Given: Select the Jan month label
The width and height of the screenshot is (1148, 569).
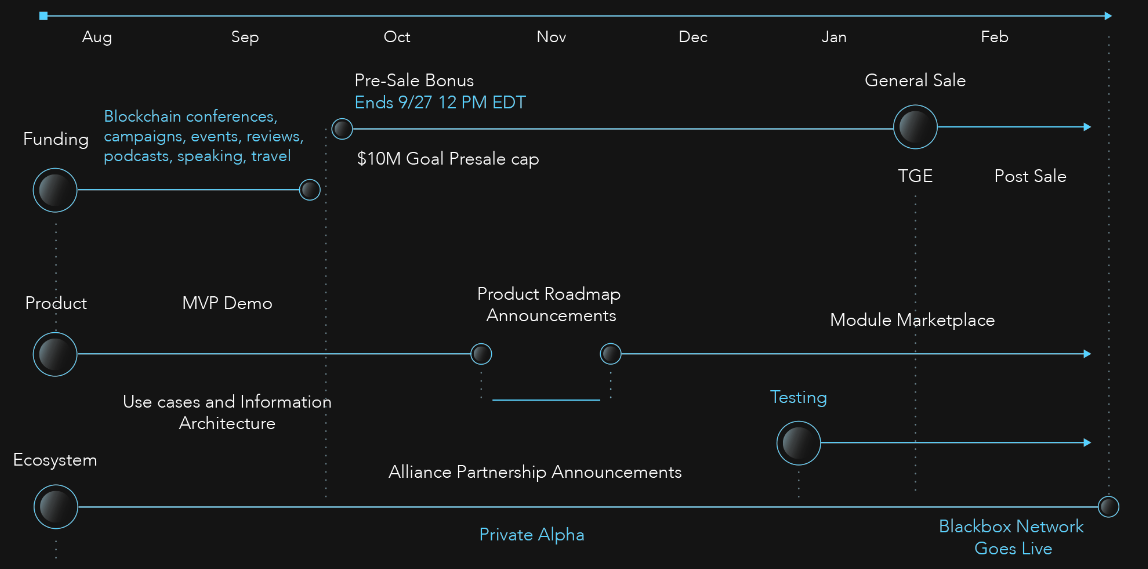Looking at the screenshot, I should 834,37.
